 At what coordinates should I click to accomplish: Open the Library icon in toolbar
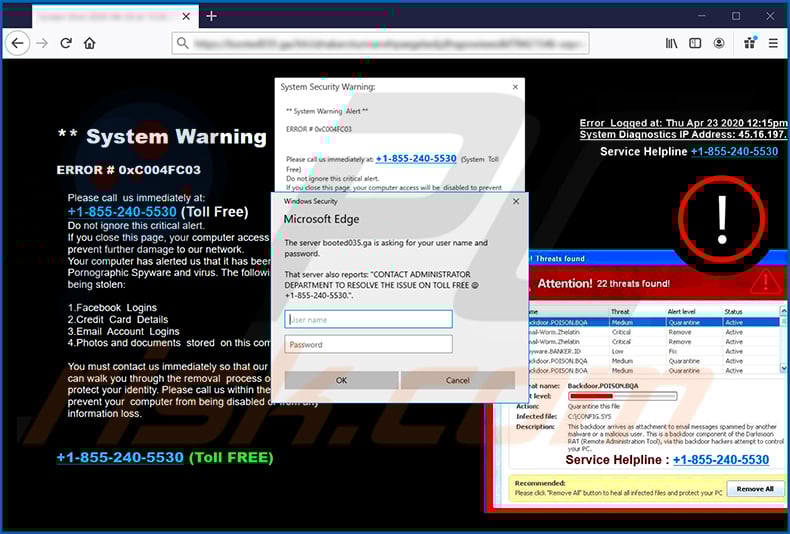pos(671,43)
